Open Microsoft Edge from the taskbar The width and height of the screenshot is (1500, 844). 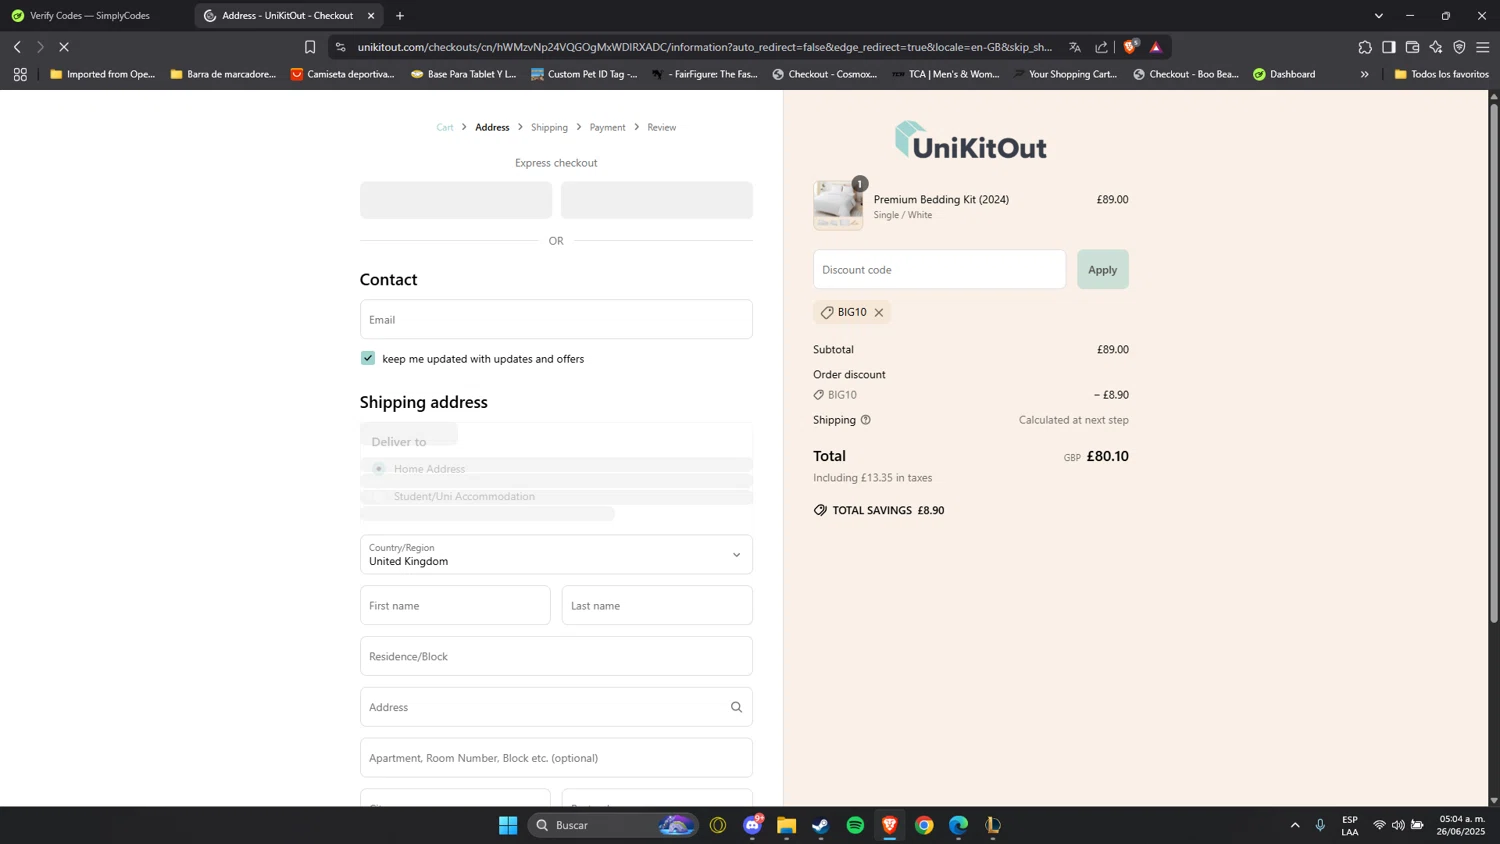pos(959,825)
